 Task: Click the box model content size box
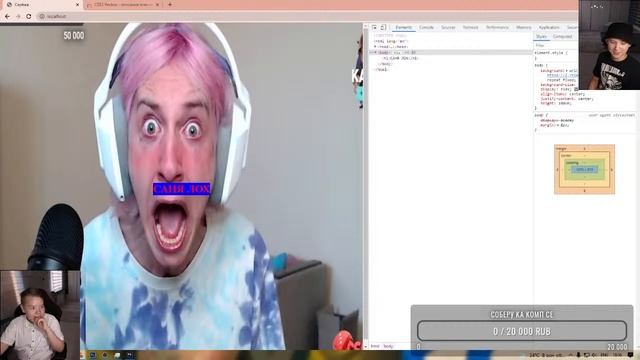click(x=585, y=169)
